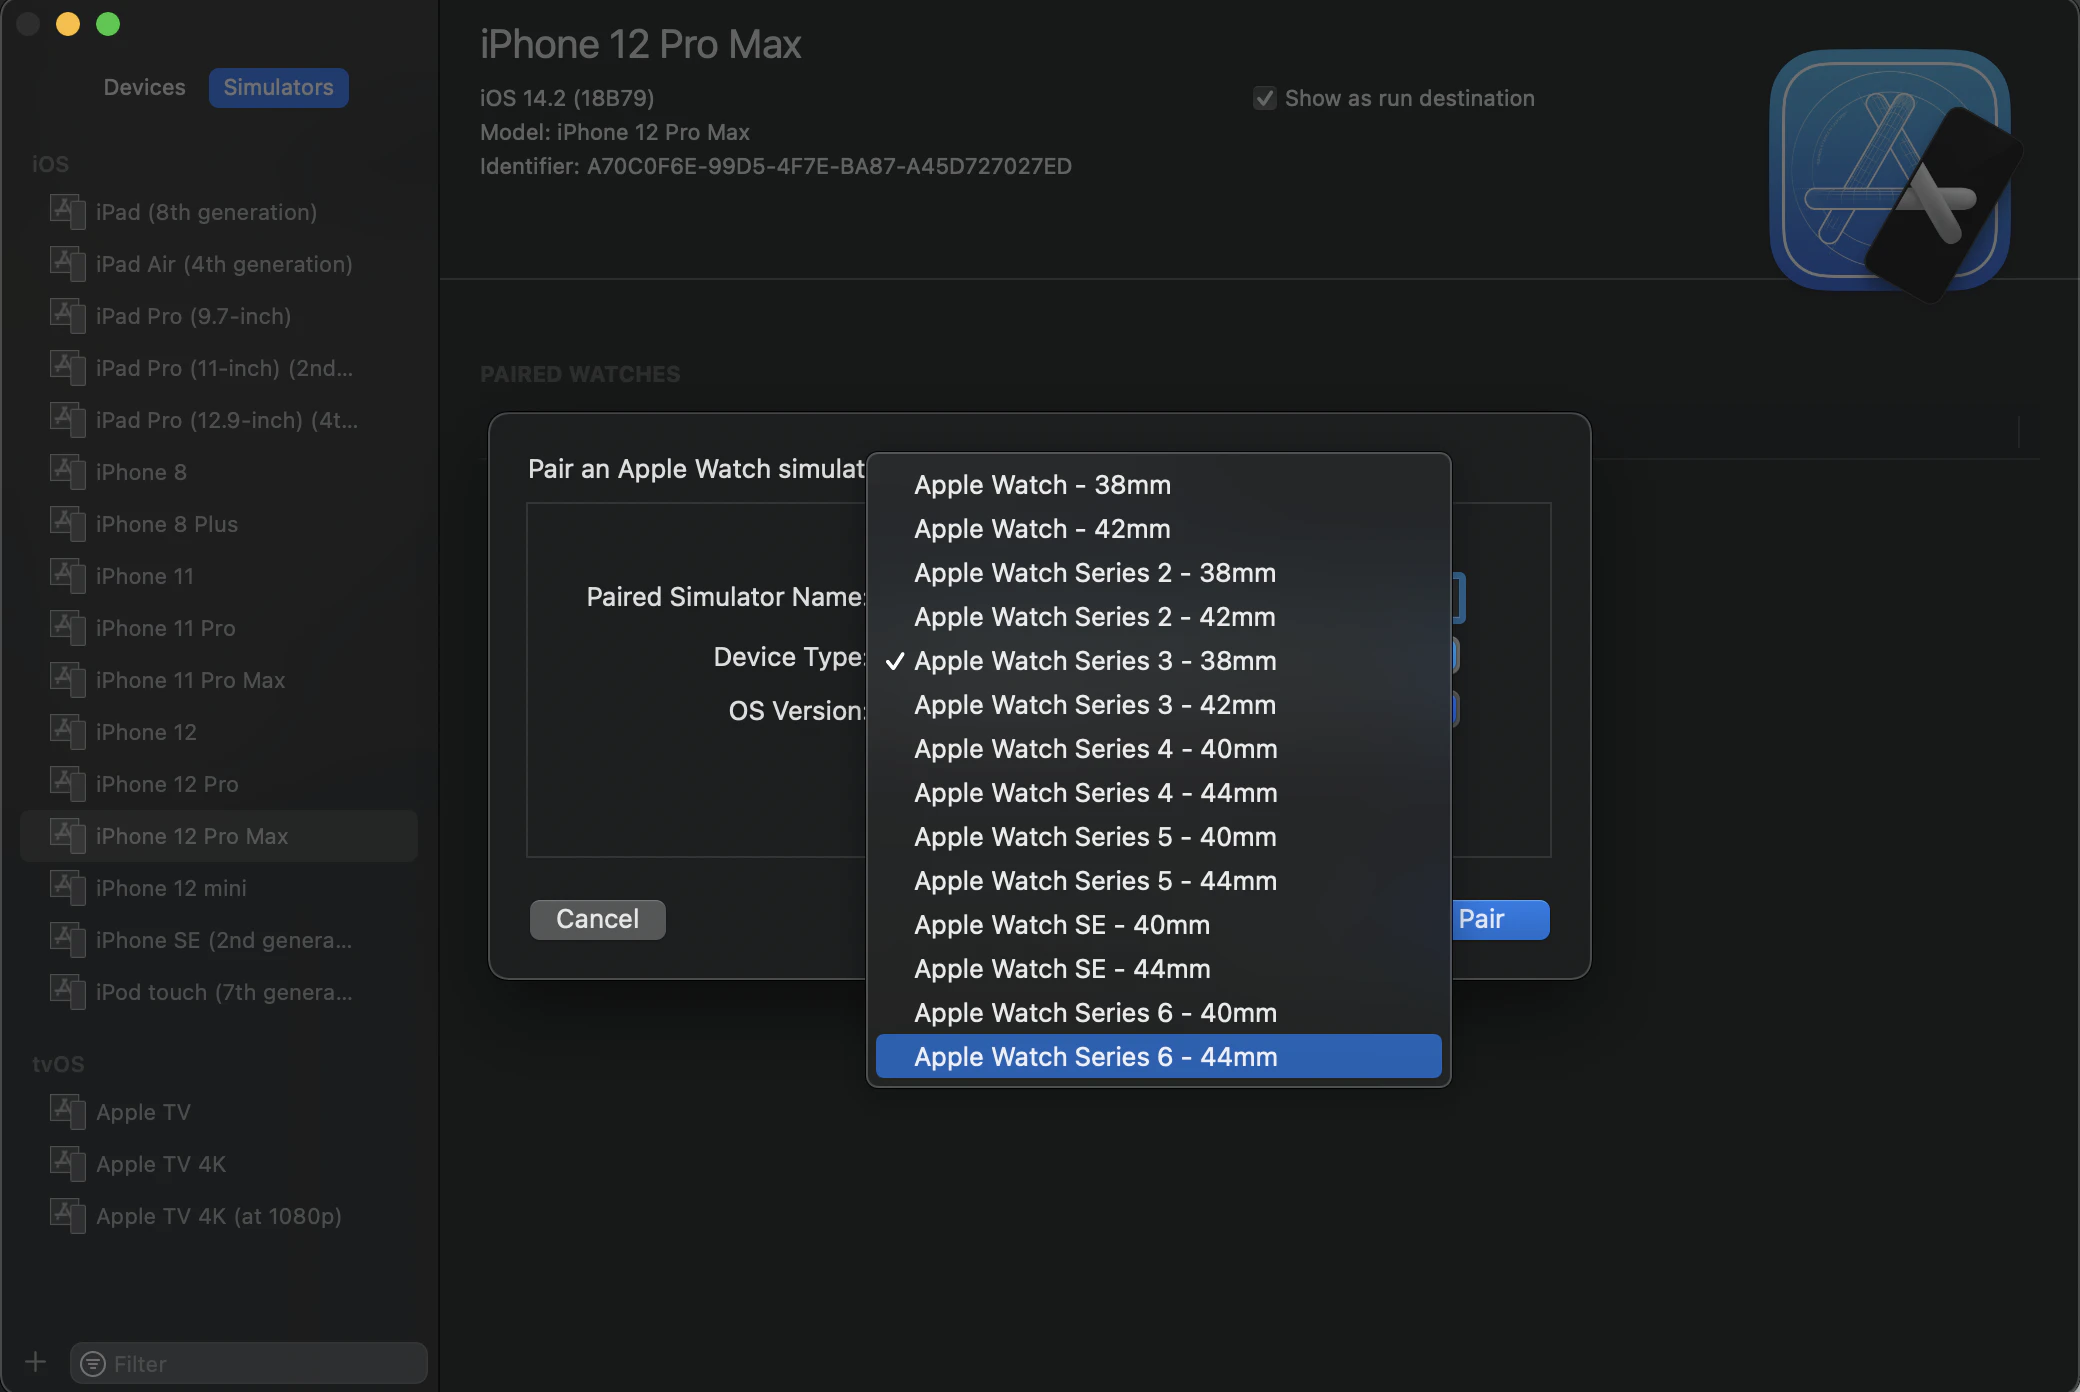Click the Apple TV 4K simulator icon

(67, 1164)
